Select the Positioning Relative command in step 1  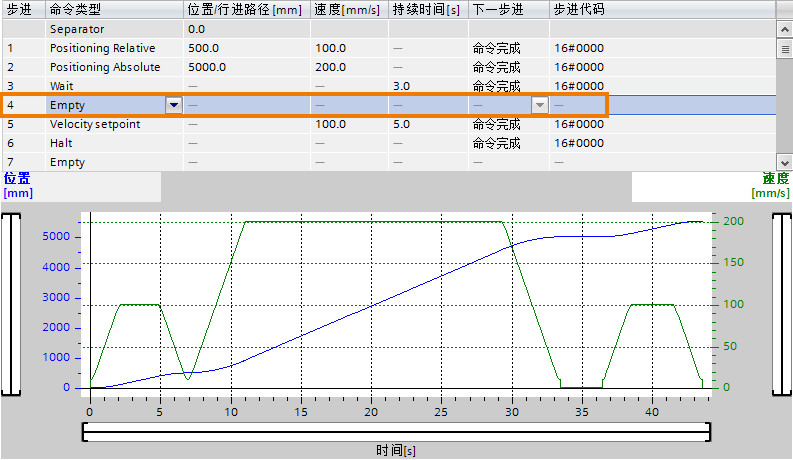(103, 49)
